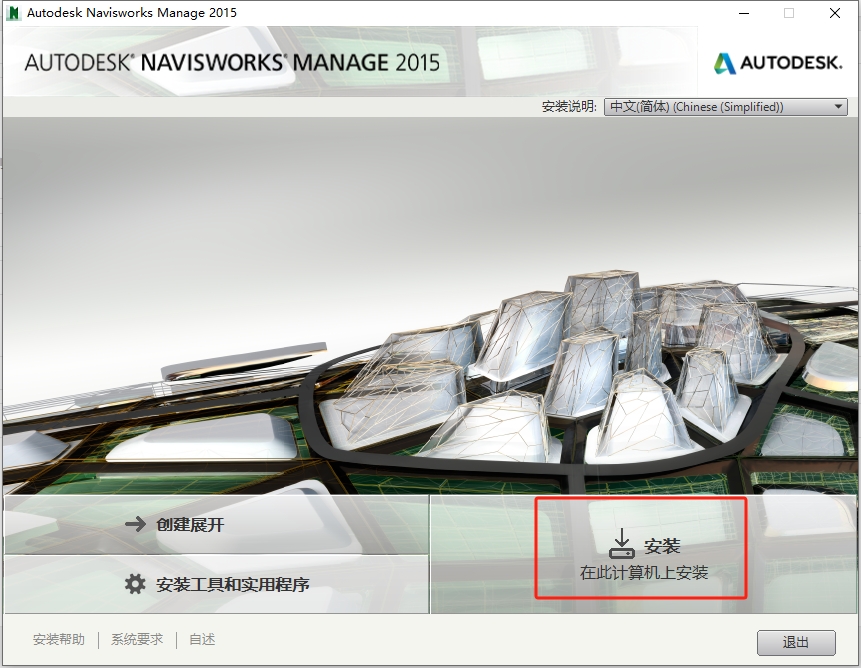
Task: Click the download icon beside 安装
Action: click(x=622, y=543)
